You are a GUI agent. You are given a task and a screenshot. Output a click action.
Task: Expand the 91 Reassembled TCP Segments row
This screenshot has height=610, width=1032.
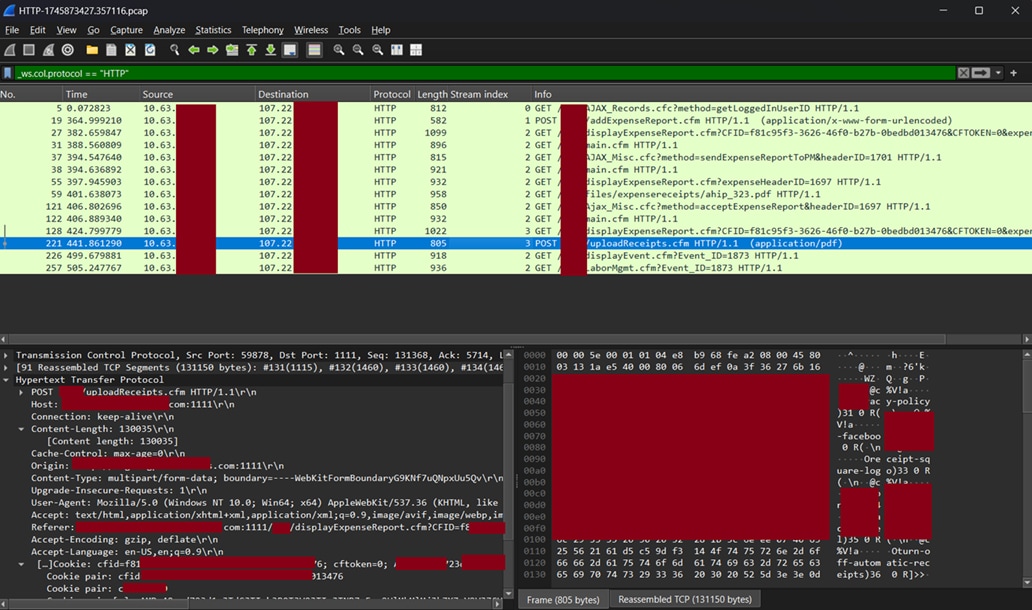pyautogui.click(x=6, y=367)
